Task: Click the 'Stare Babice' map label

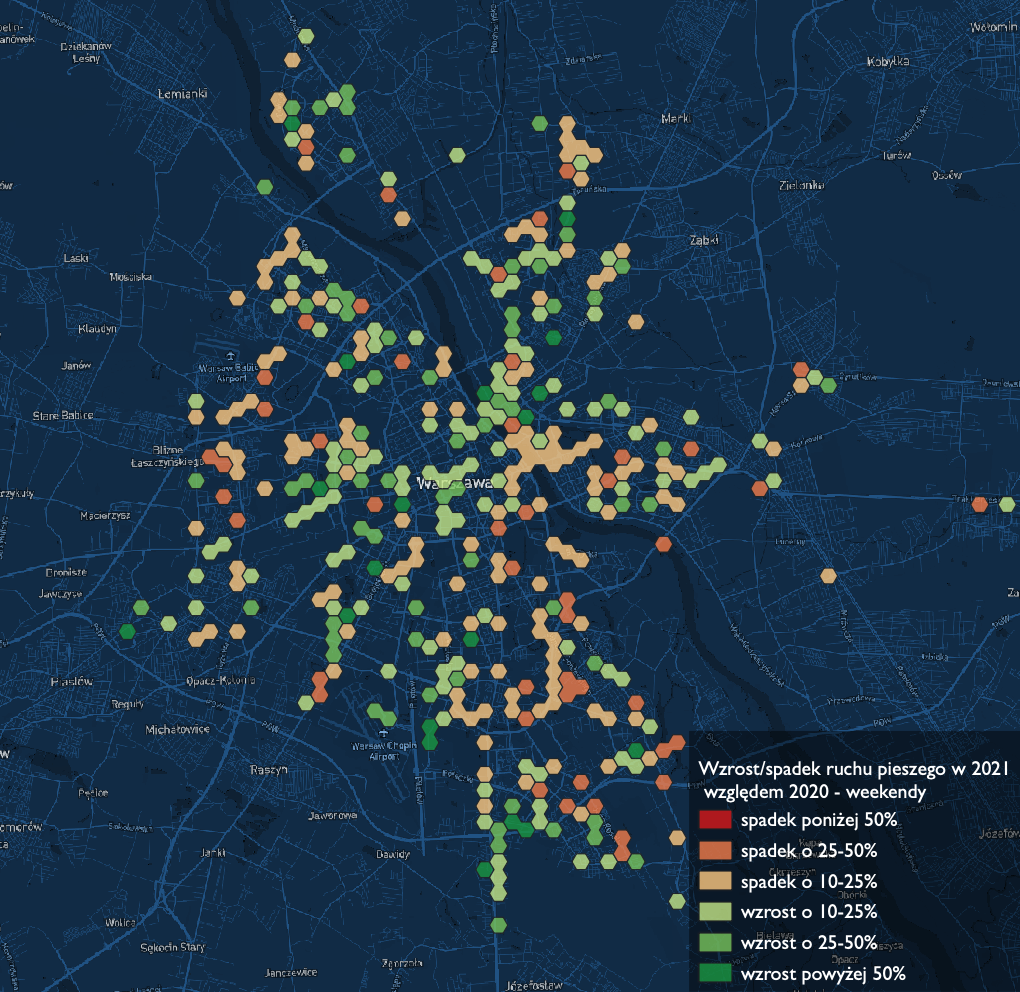Action: 62,415
